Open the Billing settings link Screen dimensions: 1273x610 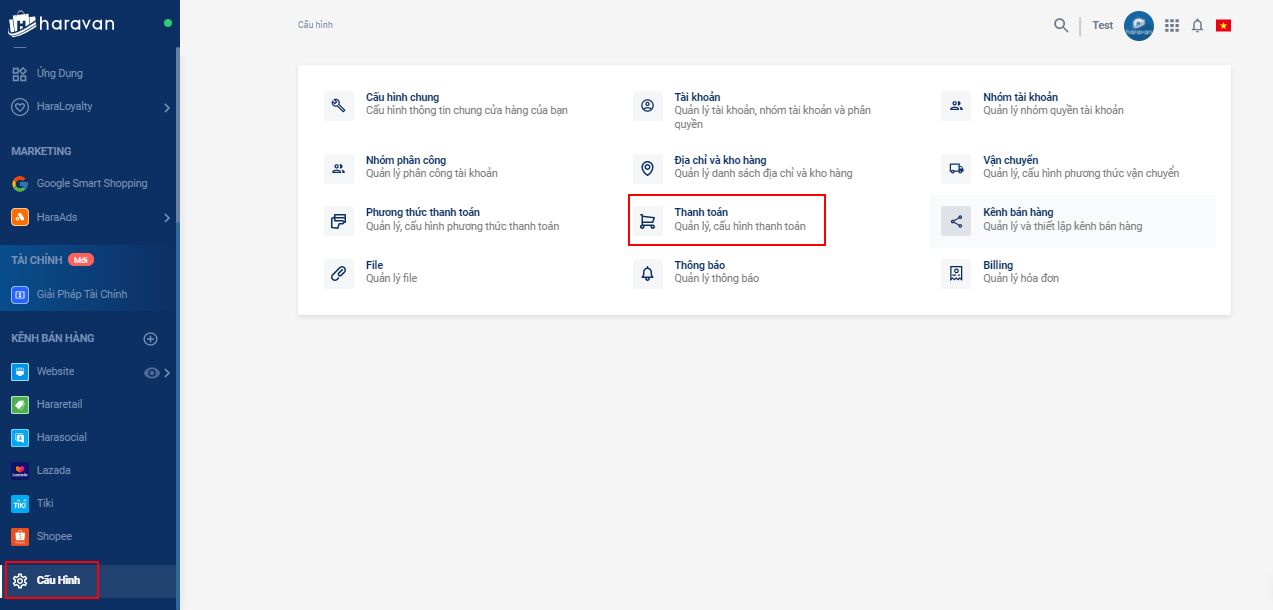997,265
